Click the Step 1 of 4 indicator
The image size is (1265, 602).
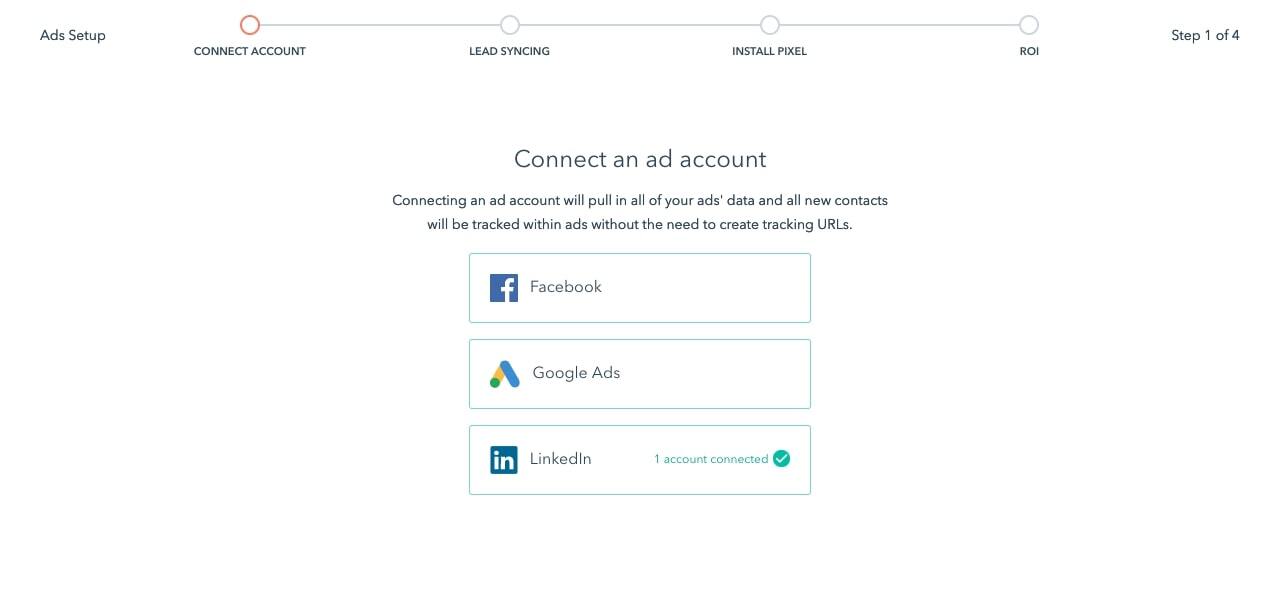pyautogui.click(x=1205, y=35)
